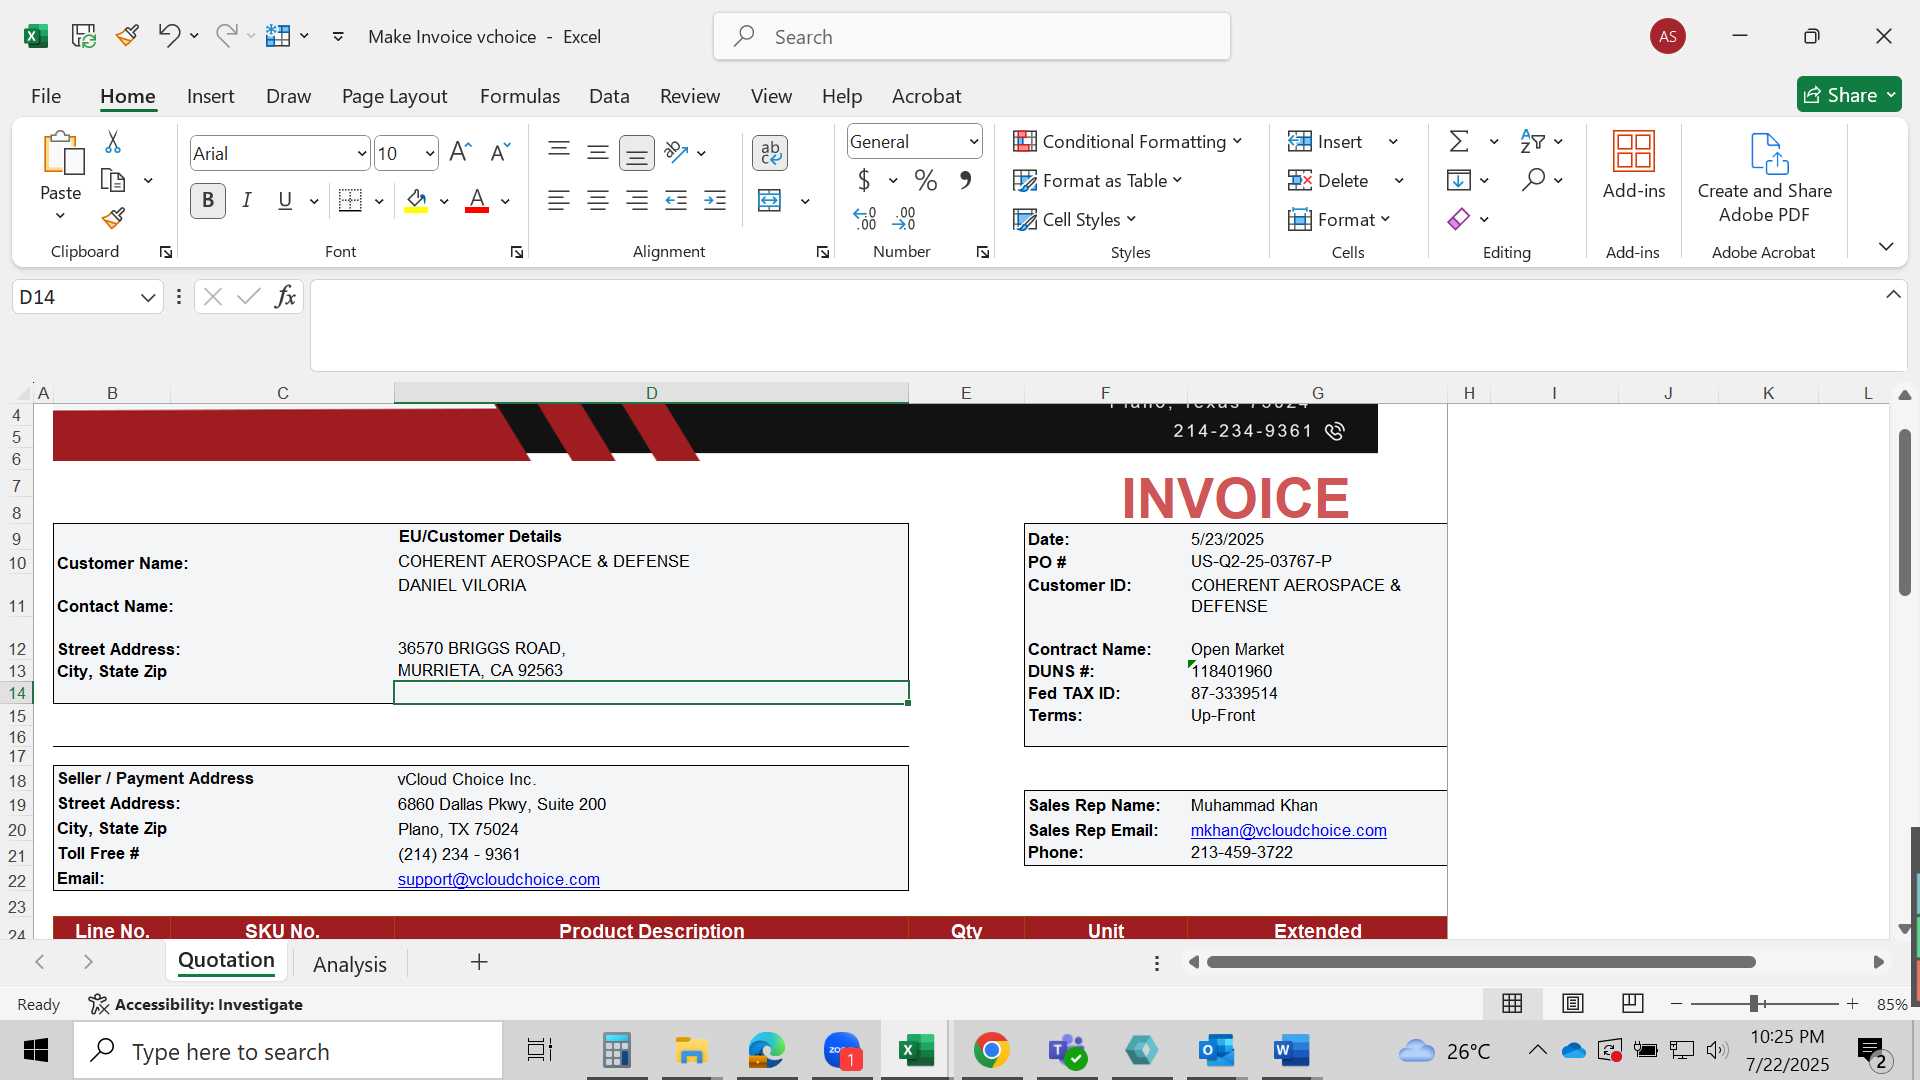Click the Paste clipboard icon

(x=61, y=154)
